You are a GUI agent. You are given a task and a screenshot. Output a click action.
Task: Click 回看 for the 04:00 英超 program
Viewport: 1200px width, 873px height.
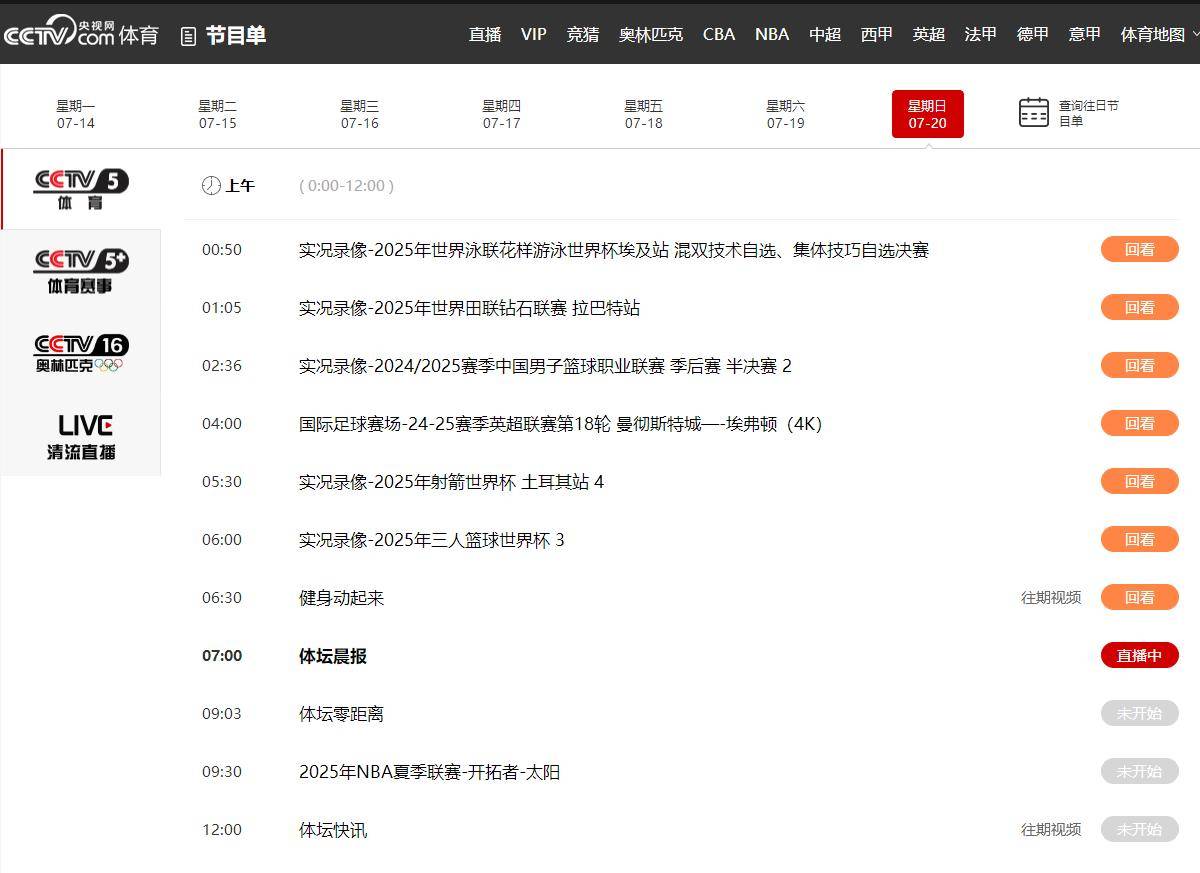pos(1140,423)
